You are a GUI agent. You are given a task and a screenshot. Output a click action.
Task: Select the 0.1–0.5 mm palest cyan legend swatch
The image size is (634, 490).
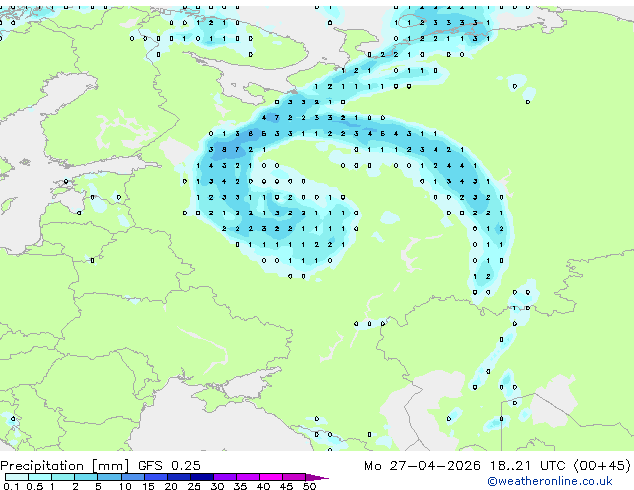point(17,477)
